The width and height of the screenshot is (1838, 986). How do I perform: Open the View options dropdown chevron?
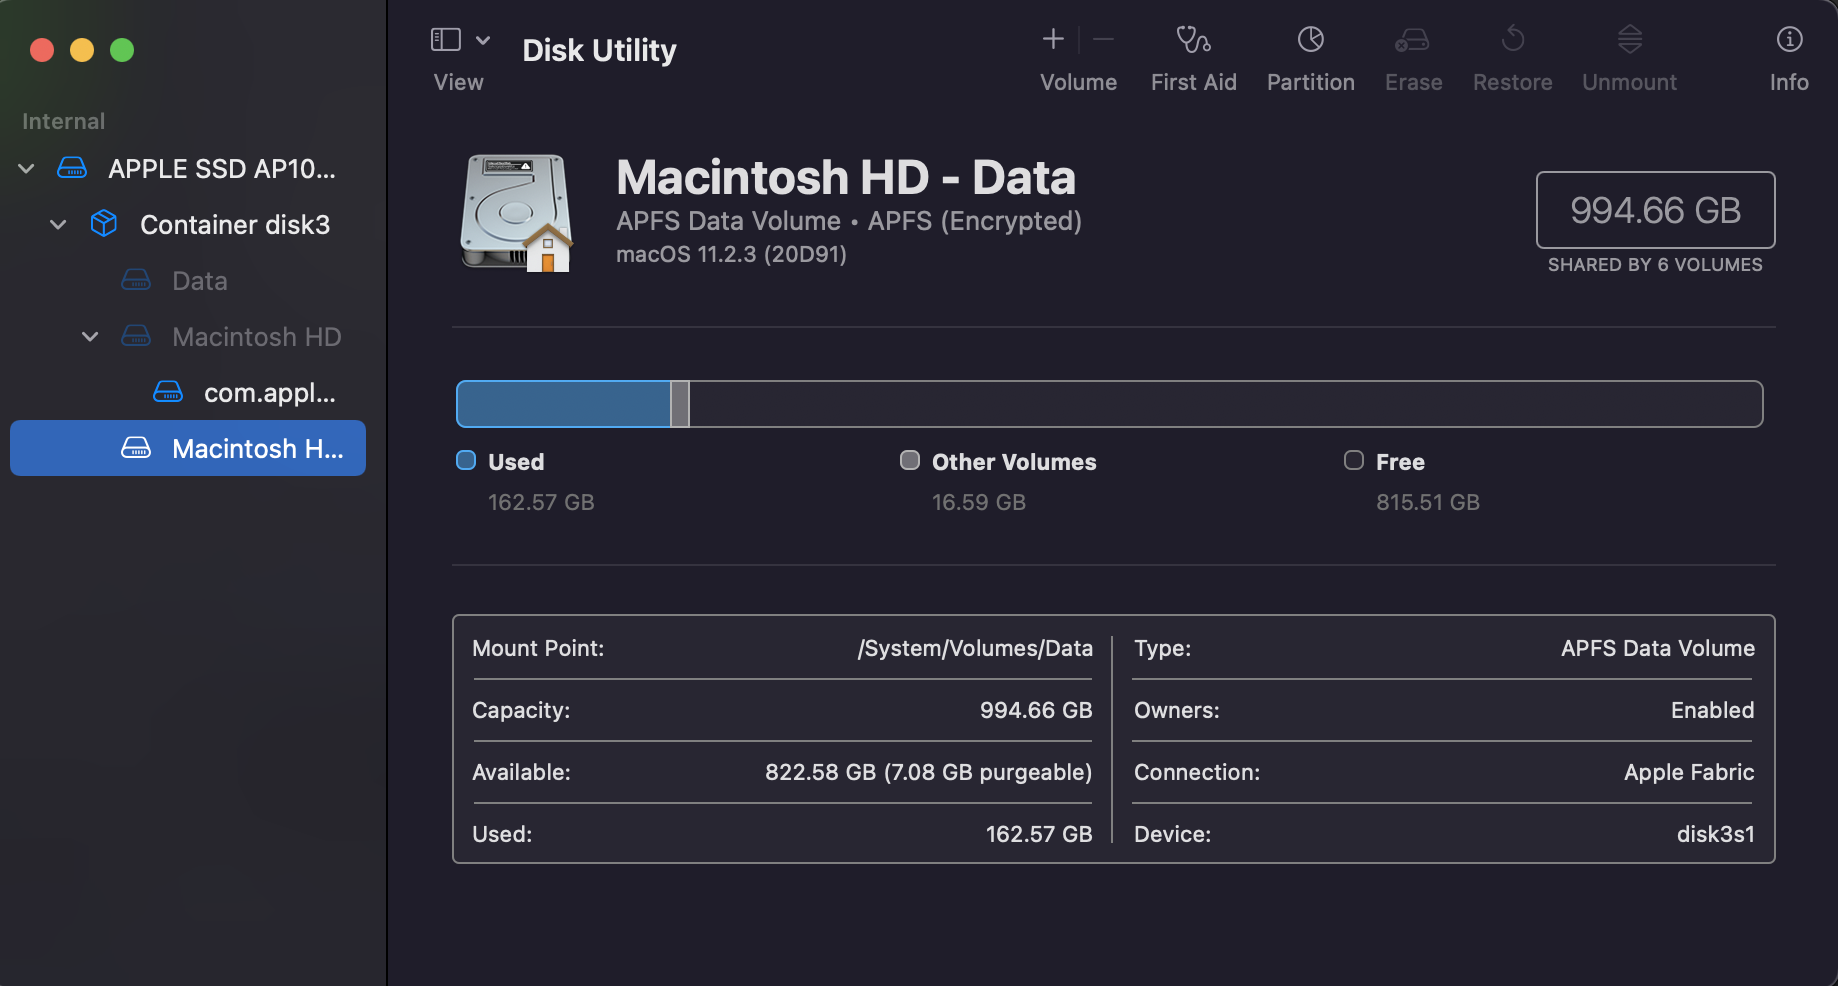click(x=483, y=40)
